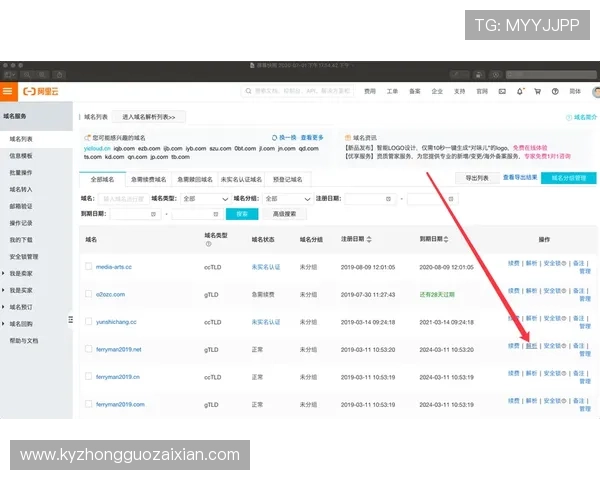Switch to the 预登记域名 tab

[287, 180]
